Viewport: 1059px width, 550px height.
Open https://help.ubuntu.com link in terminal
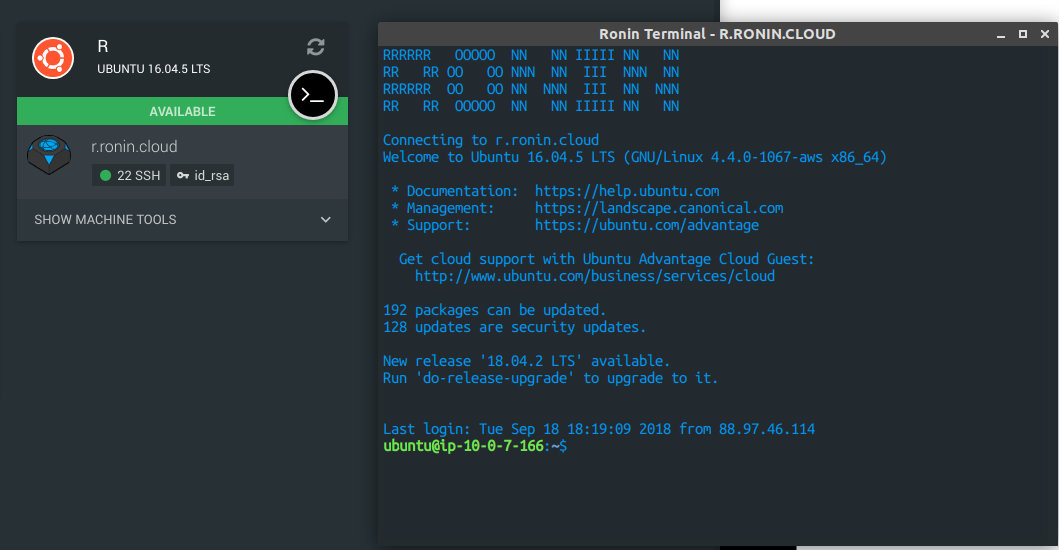(x=627, y=191)
